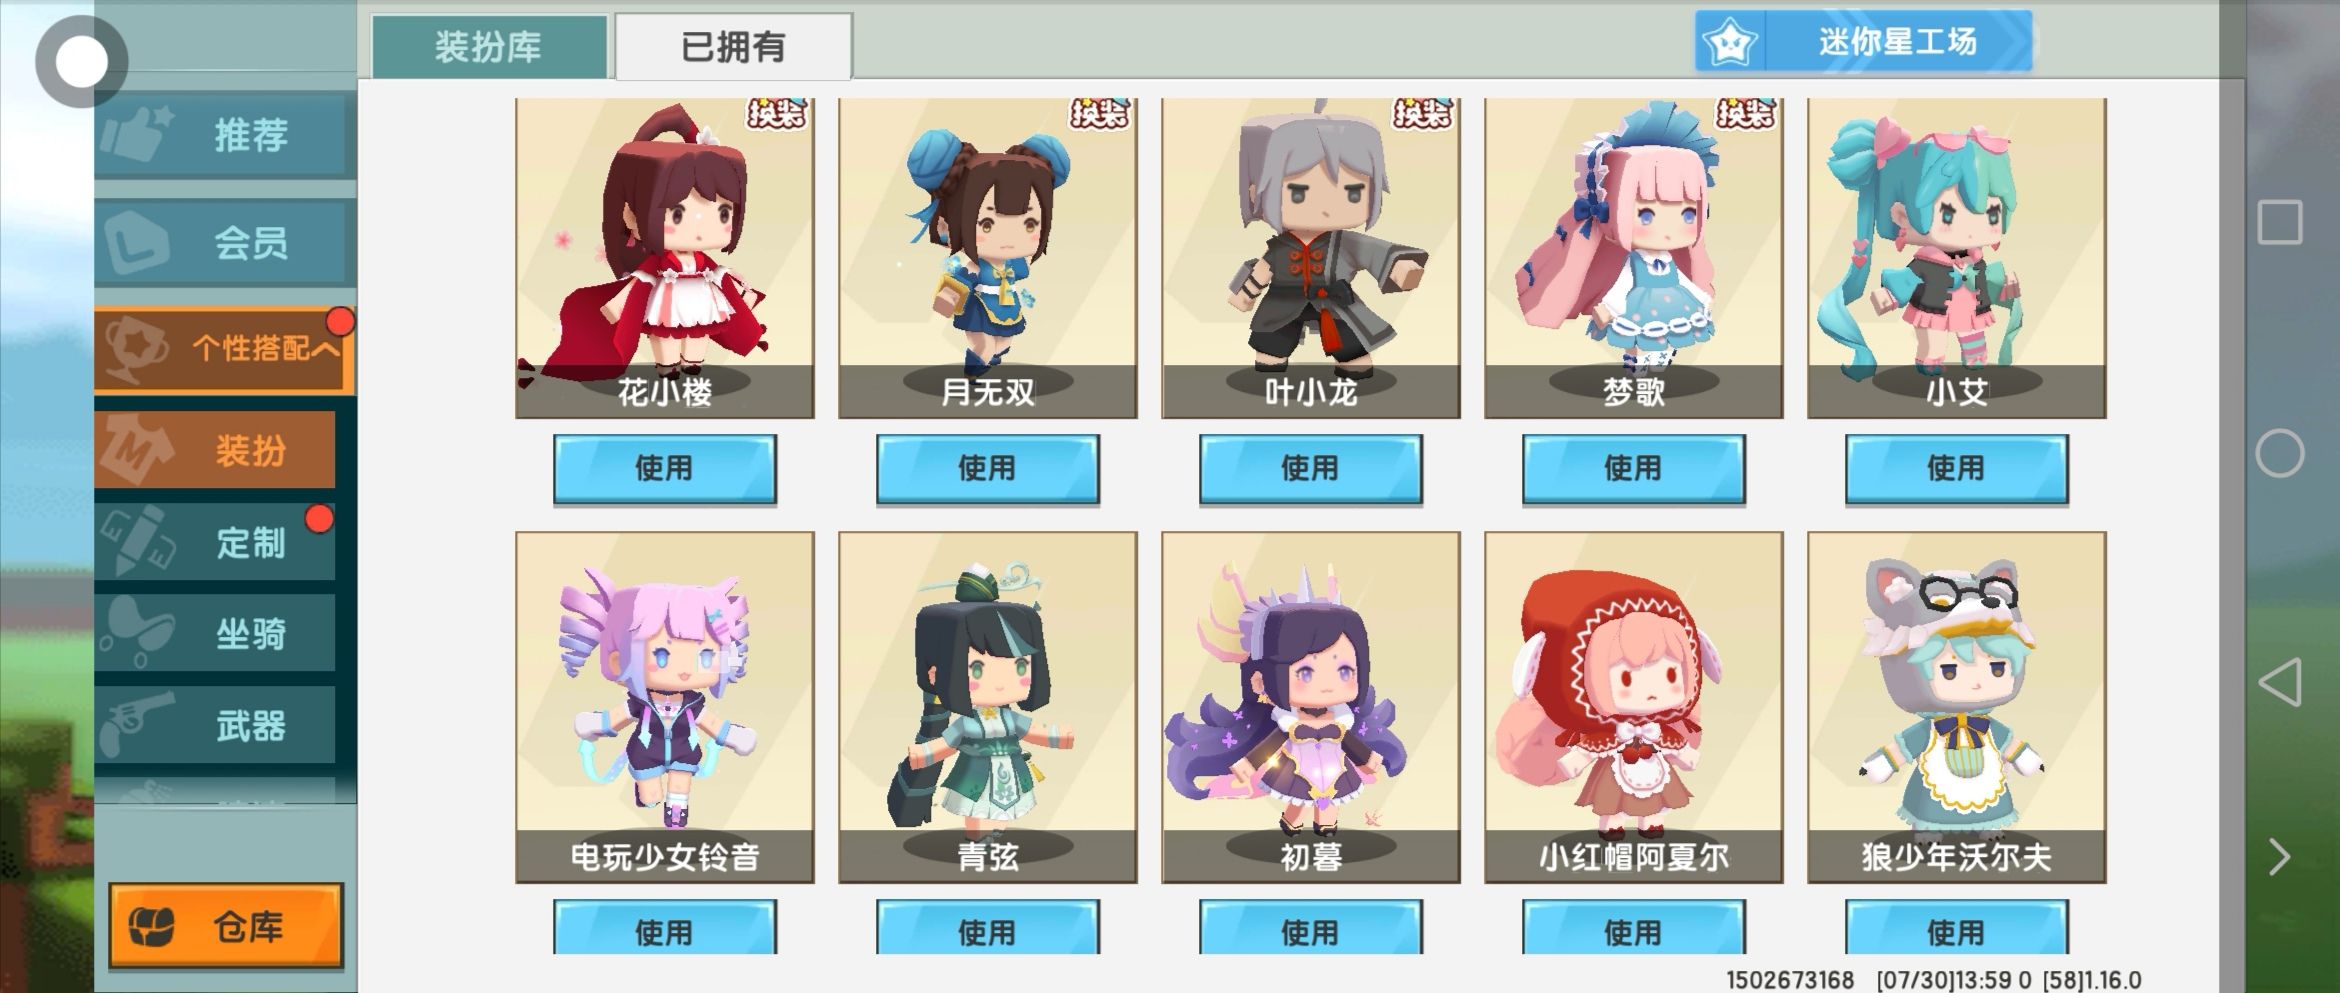This screenshot has width=2340, height=993.
Task: Collapse the 个性搭配 sidebar section
Action: pos(225,348)
